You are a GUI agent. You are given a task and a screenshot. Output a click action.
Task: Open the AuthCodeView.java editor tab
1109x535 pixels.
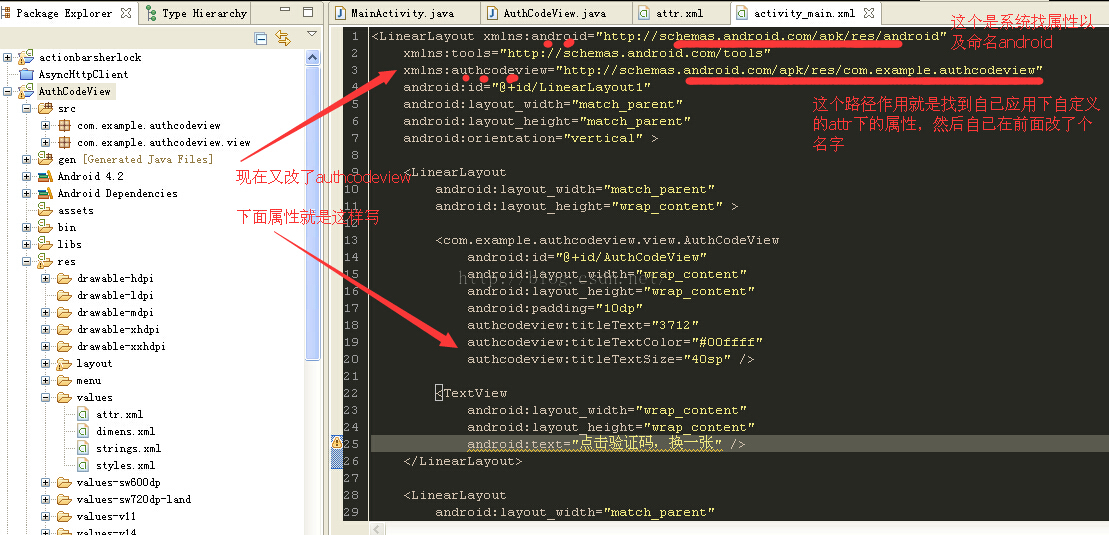tap(554, 13)
